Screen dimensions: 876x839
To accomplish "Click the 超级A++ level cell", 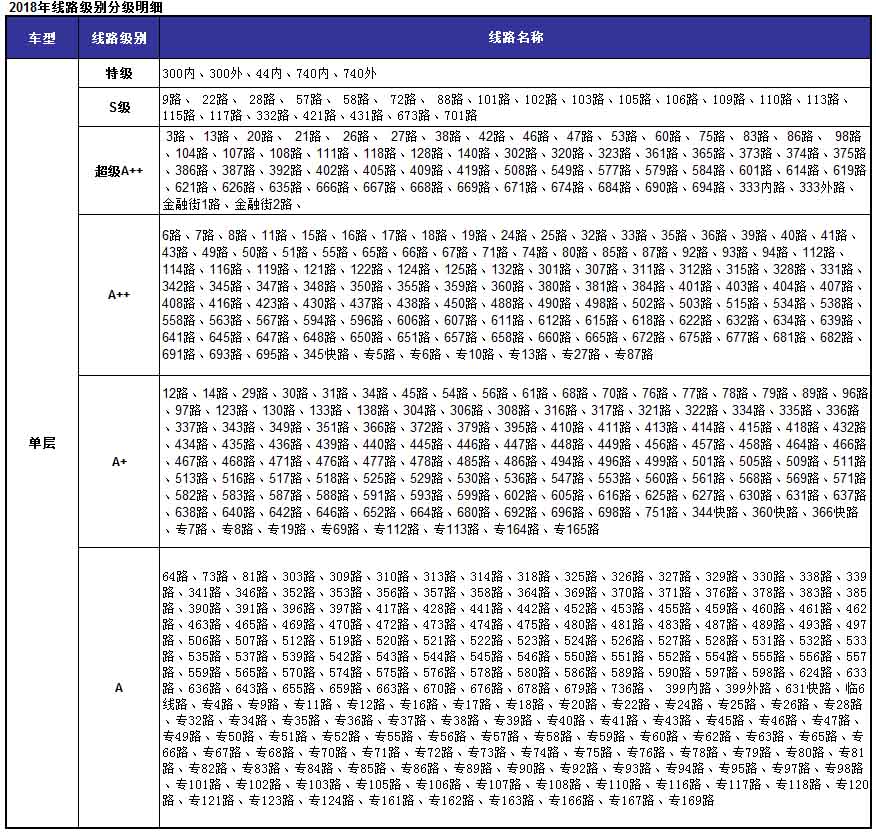I will point(119,171).
